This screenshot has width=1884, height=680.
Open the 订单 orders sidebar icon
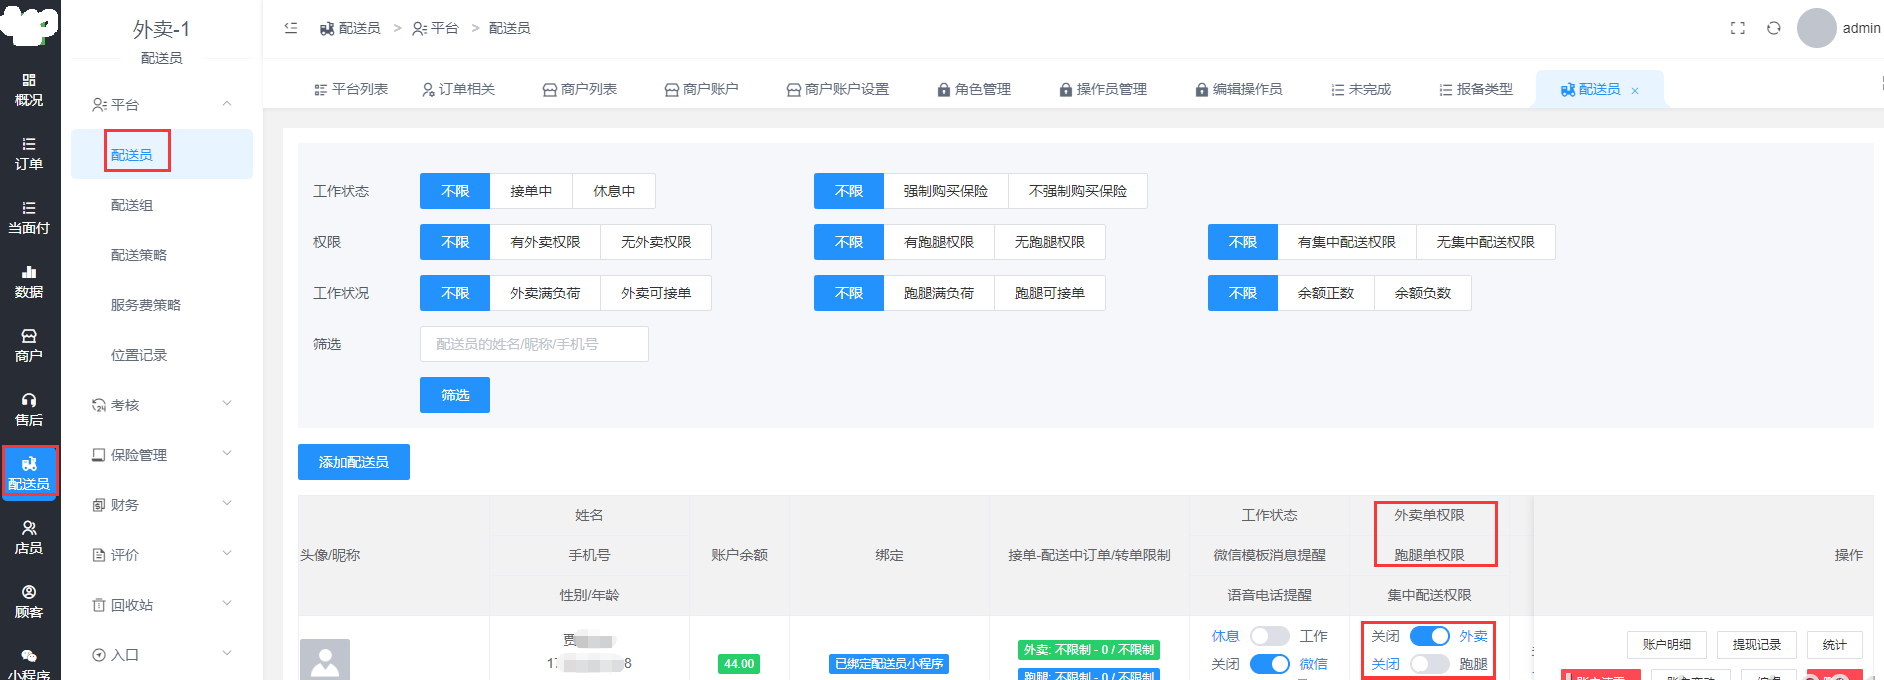point(29,153)
